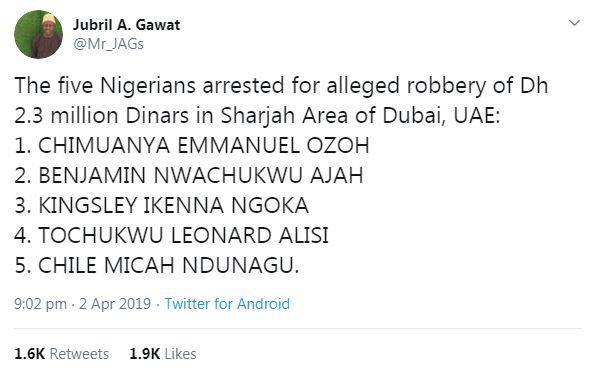Click the line mentioning Sharjah Area of Dubai
The width and height of the screenshot is (591, 377).
coord(257,115)
